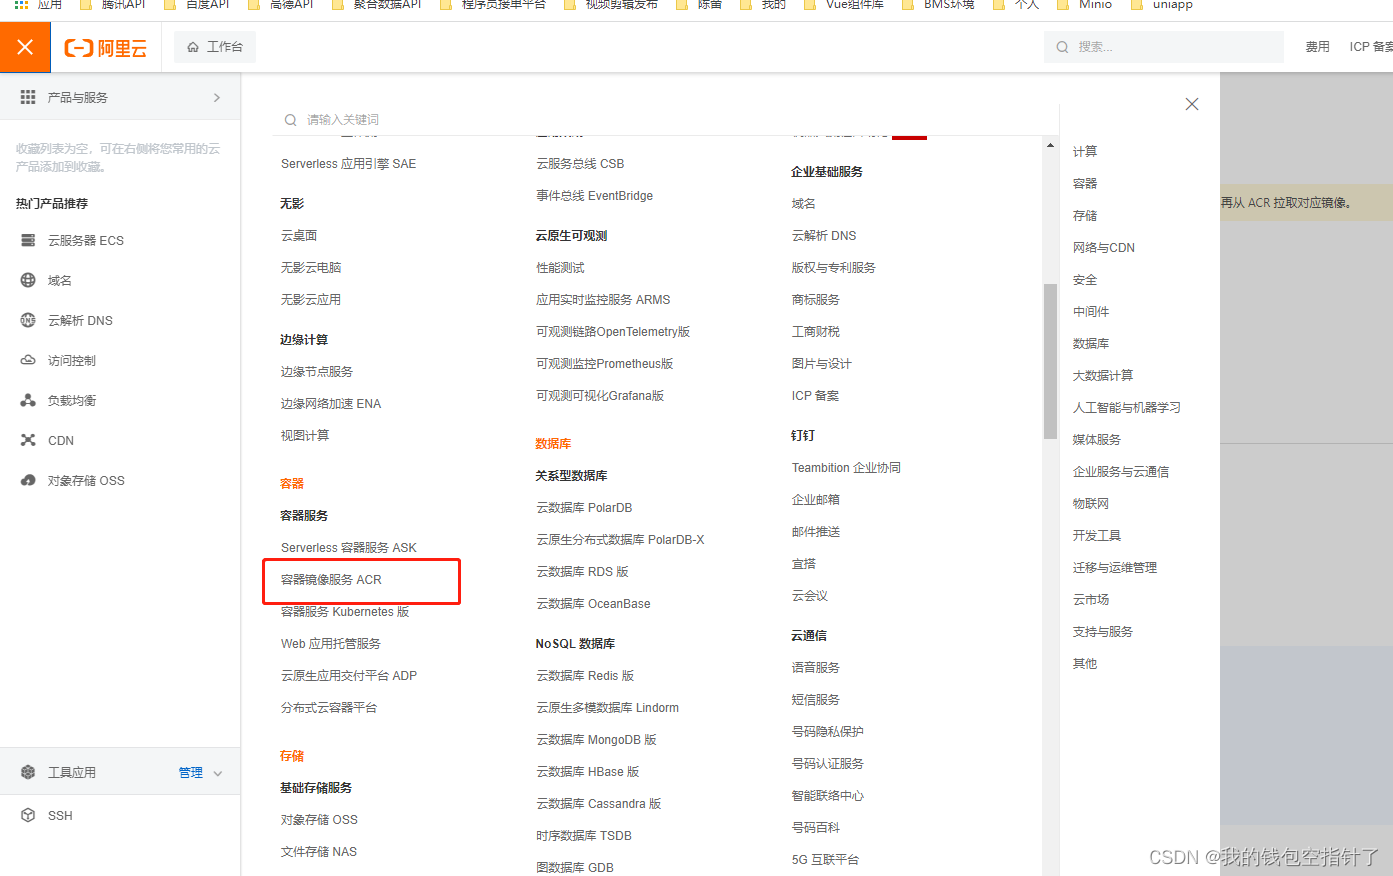
Task: Click the Alibaba Cloud logo
Action: pos(106,48)
